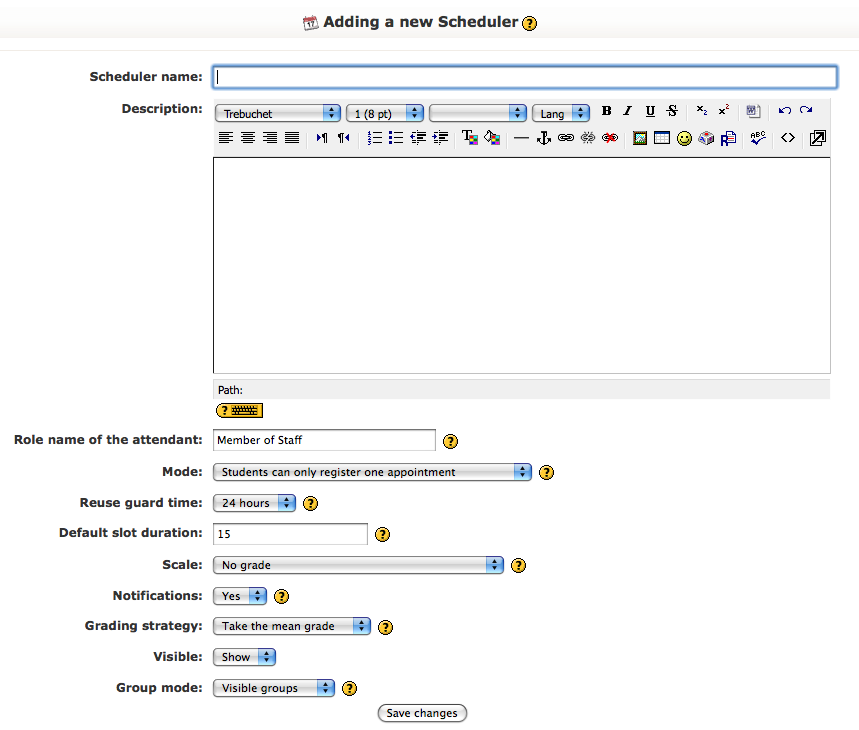This screenshot has width=859, height=730.
Task: Change the Notifications Yes selector
Action: [240, 596]
